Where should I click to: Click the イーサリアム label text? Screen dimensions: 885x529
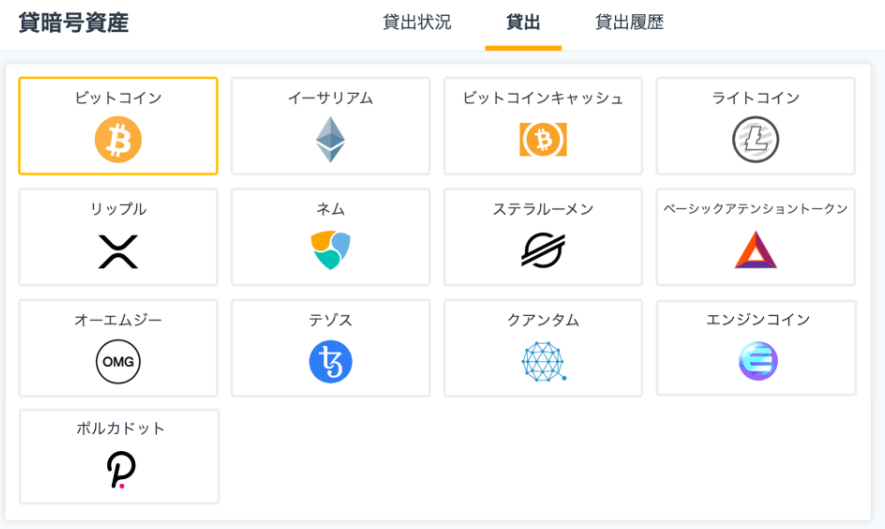click(x=330, y=98)
